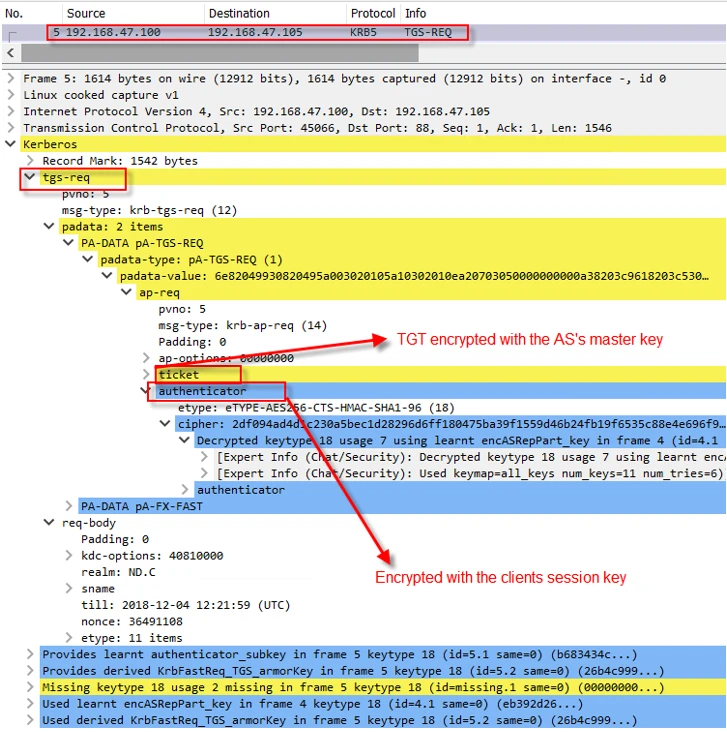Click the Destination column header

(x=238, y=14)
